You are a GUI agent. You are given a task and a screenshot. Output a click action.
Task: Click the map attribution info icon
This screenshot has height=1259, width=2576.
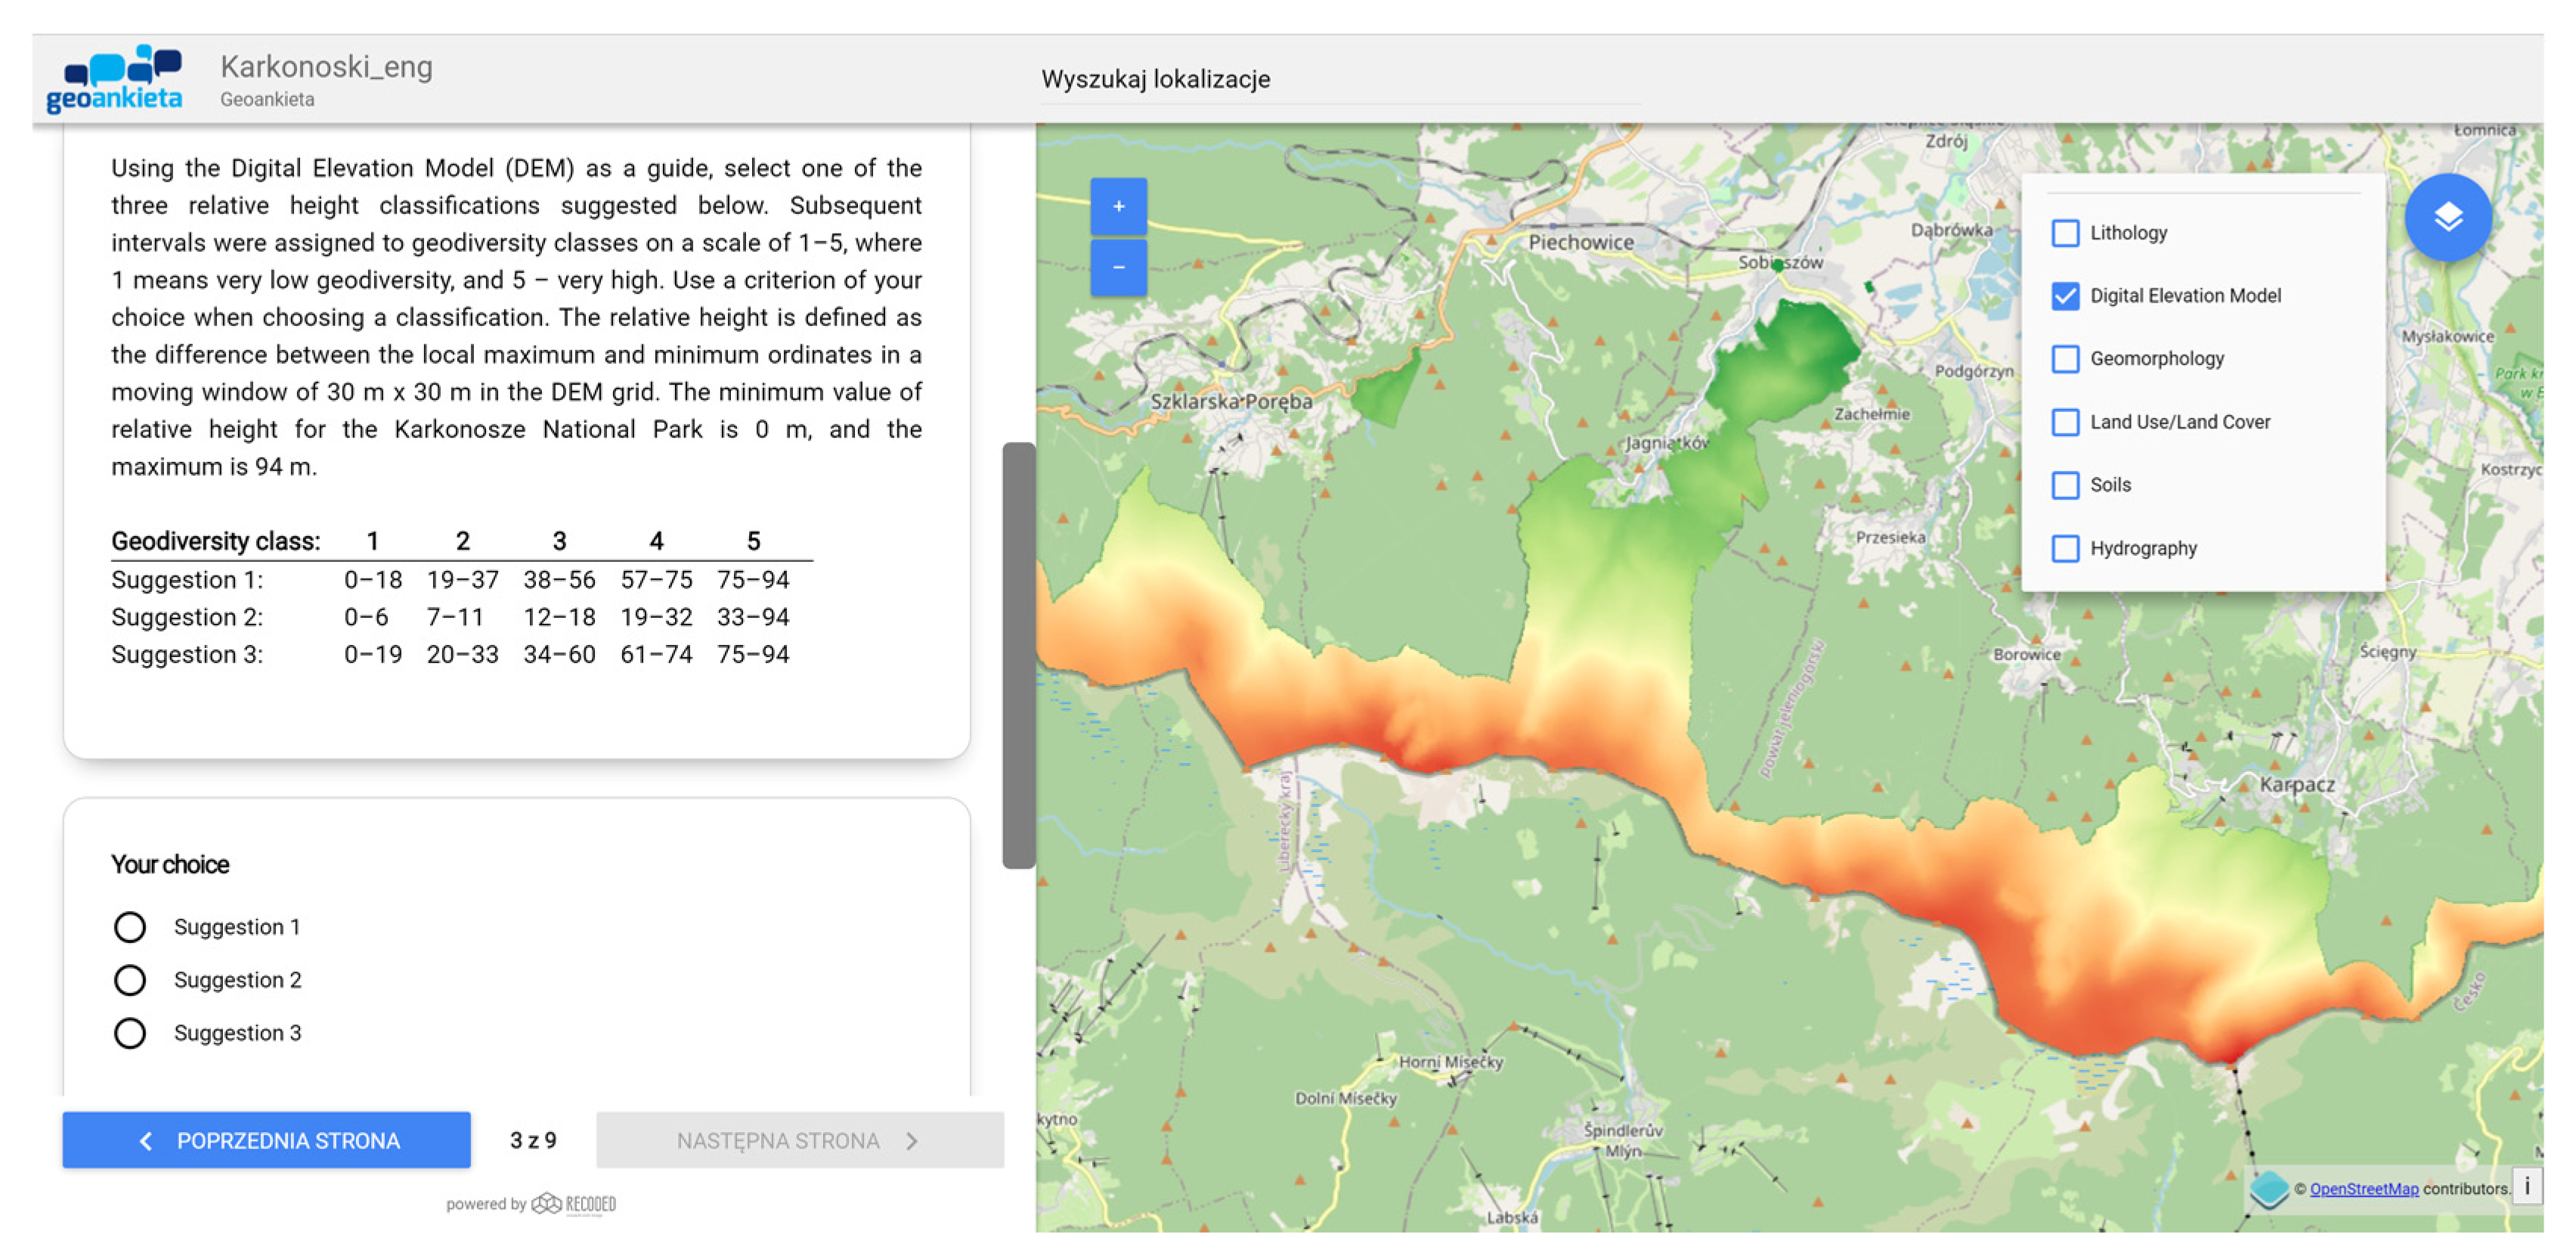click(x=2526, y=1187)
